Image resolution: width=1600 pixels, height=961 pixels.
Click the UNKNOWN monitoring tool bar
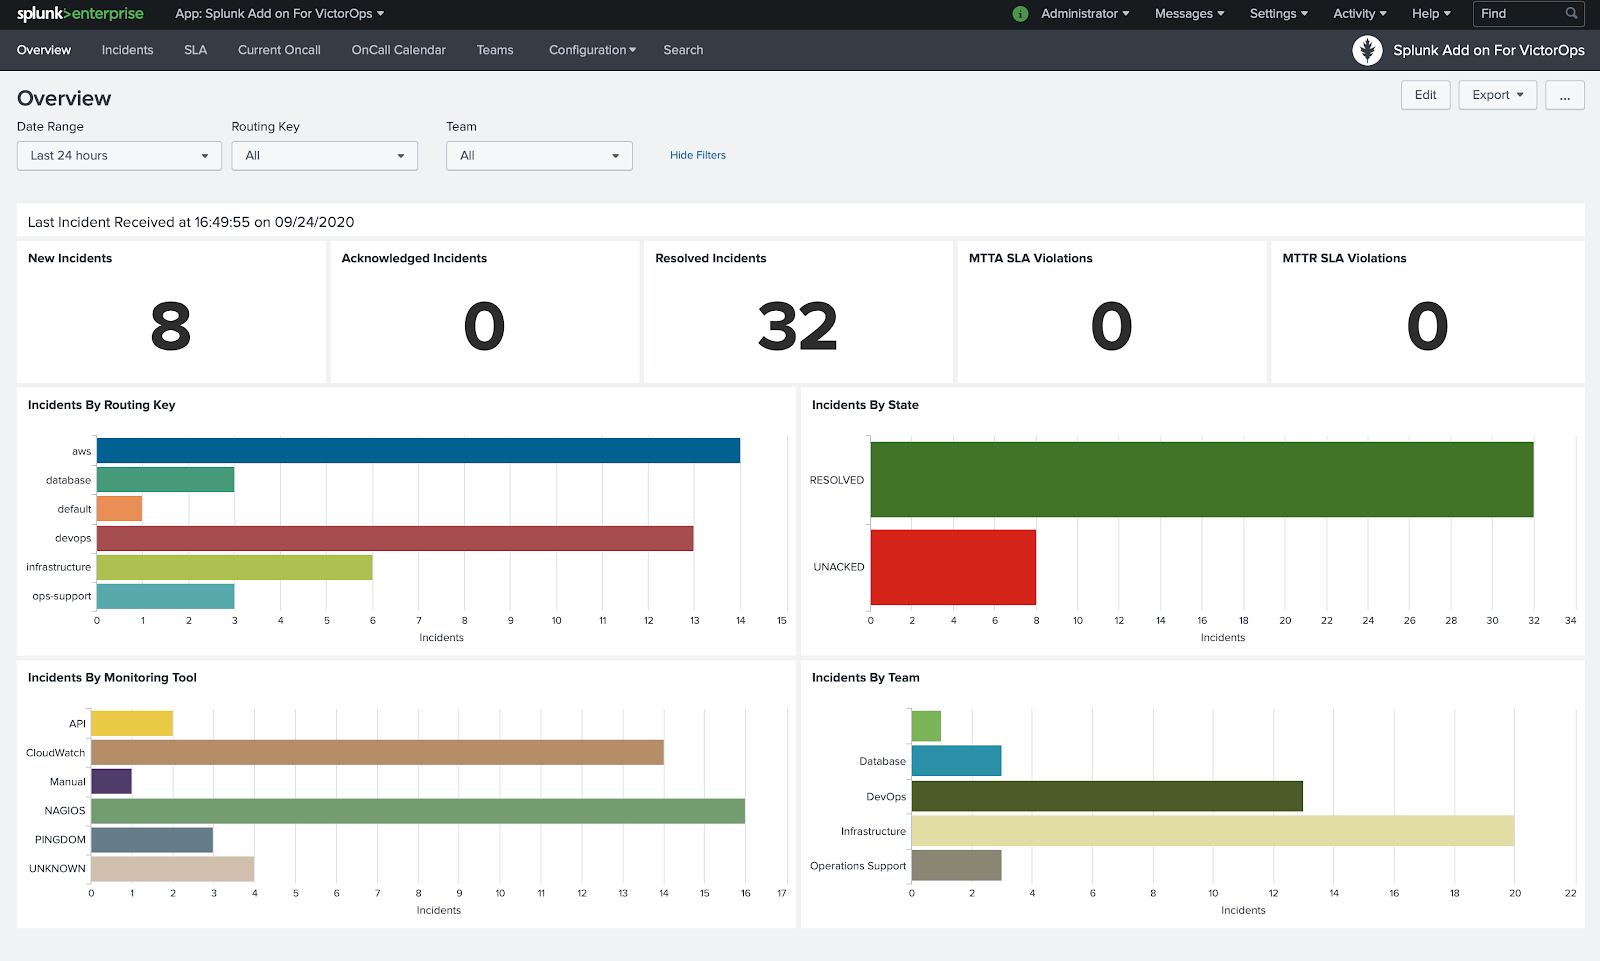point(172,869)
